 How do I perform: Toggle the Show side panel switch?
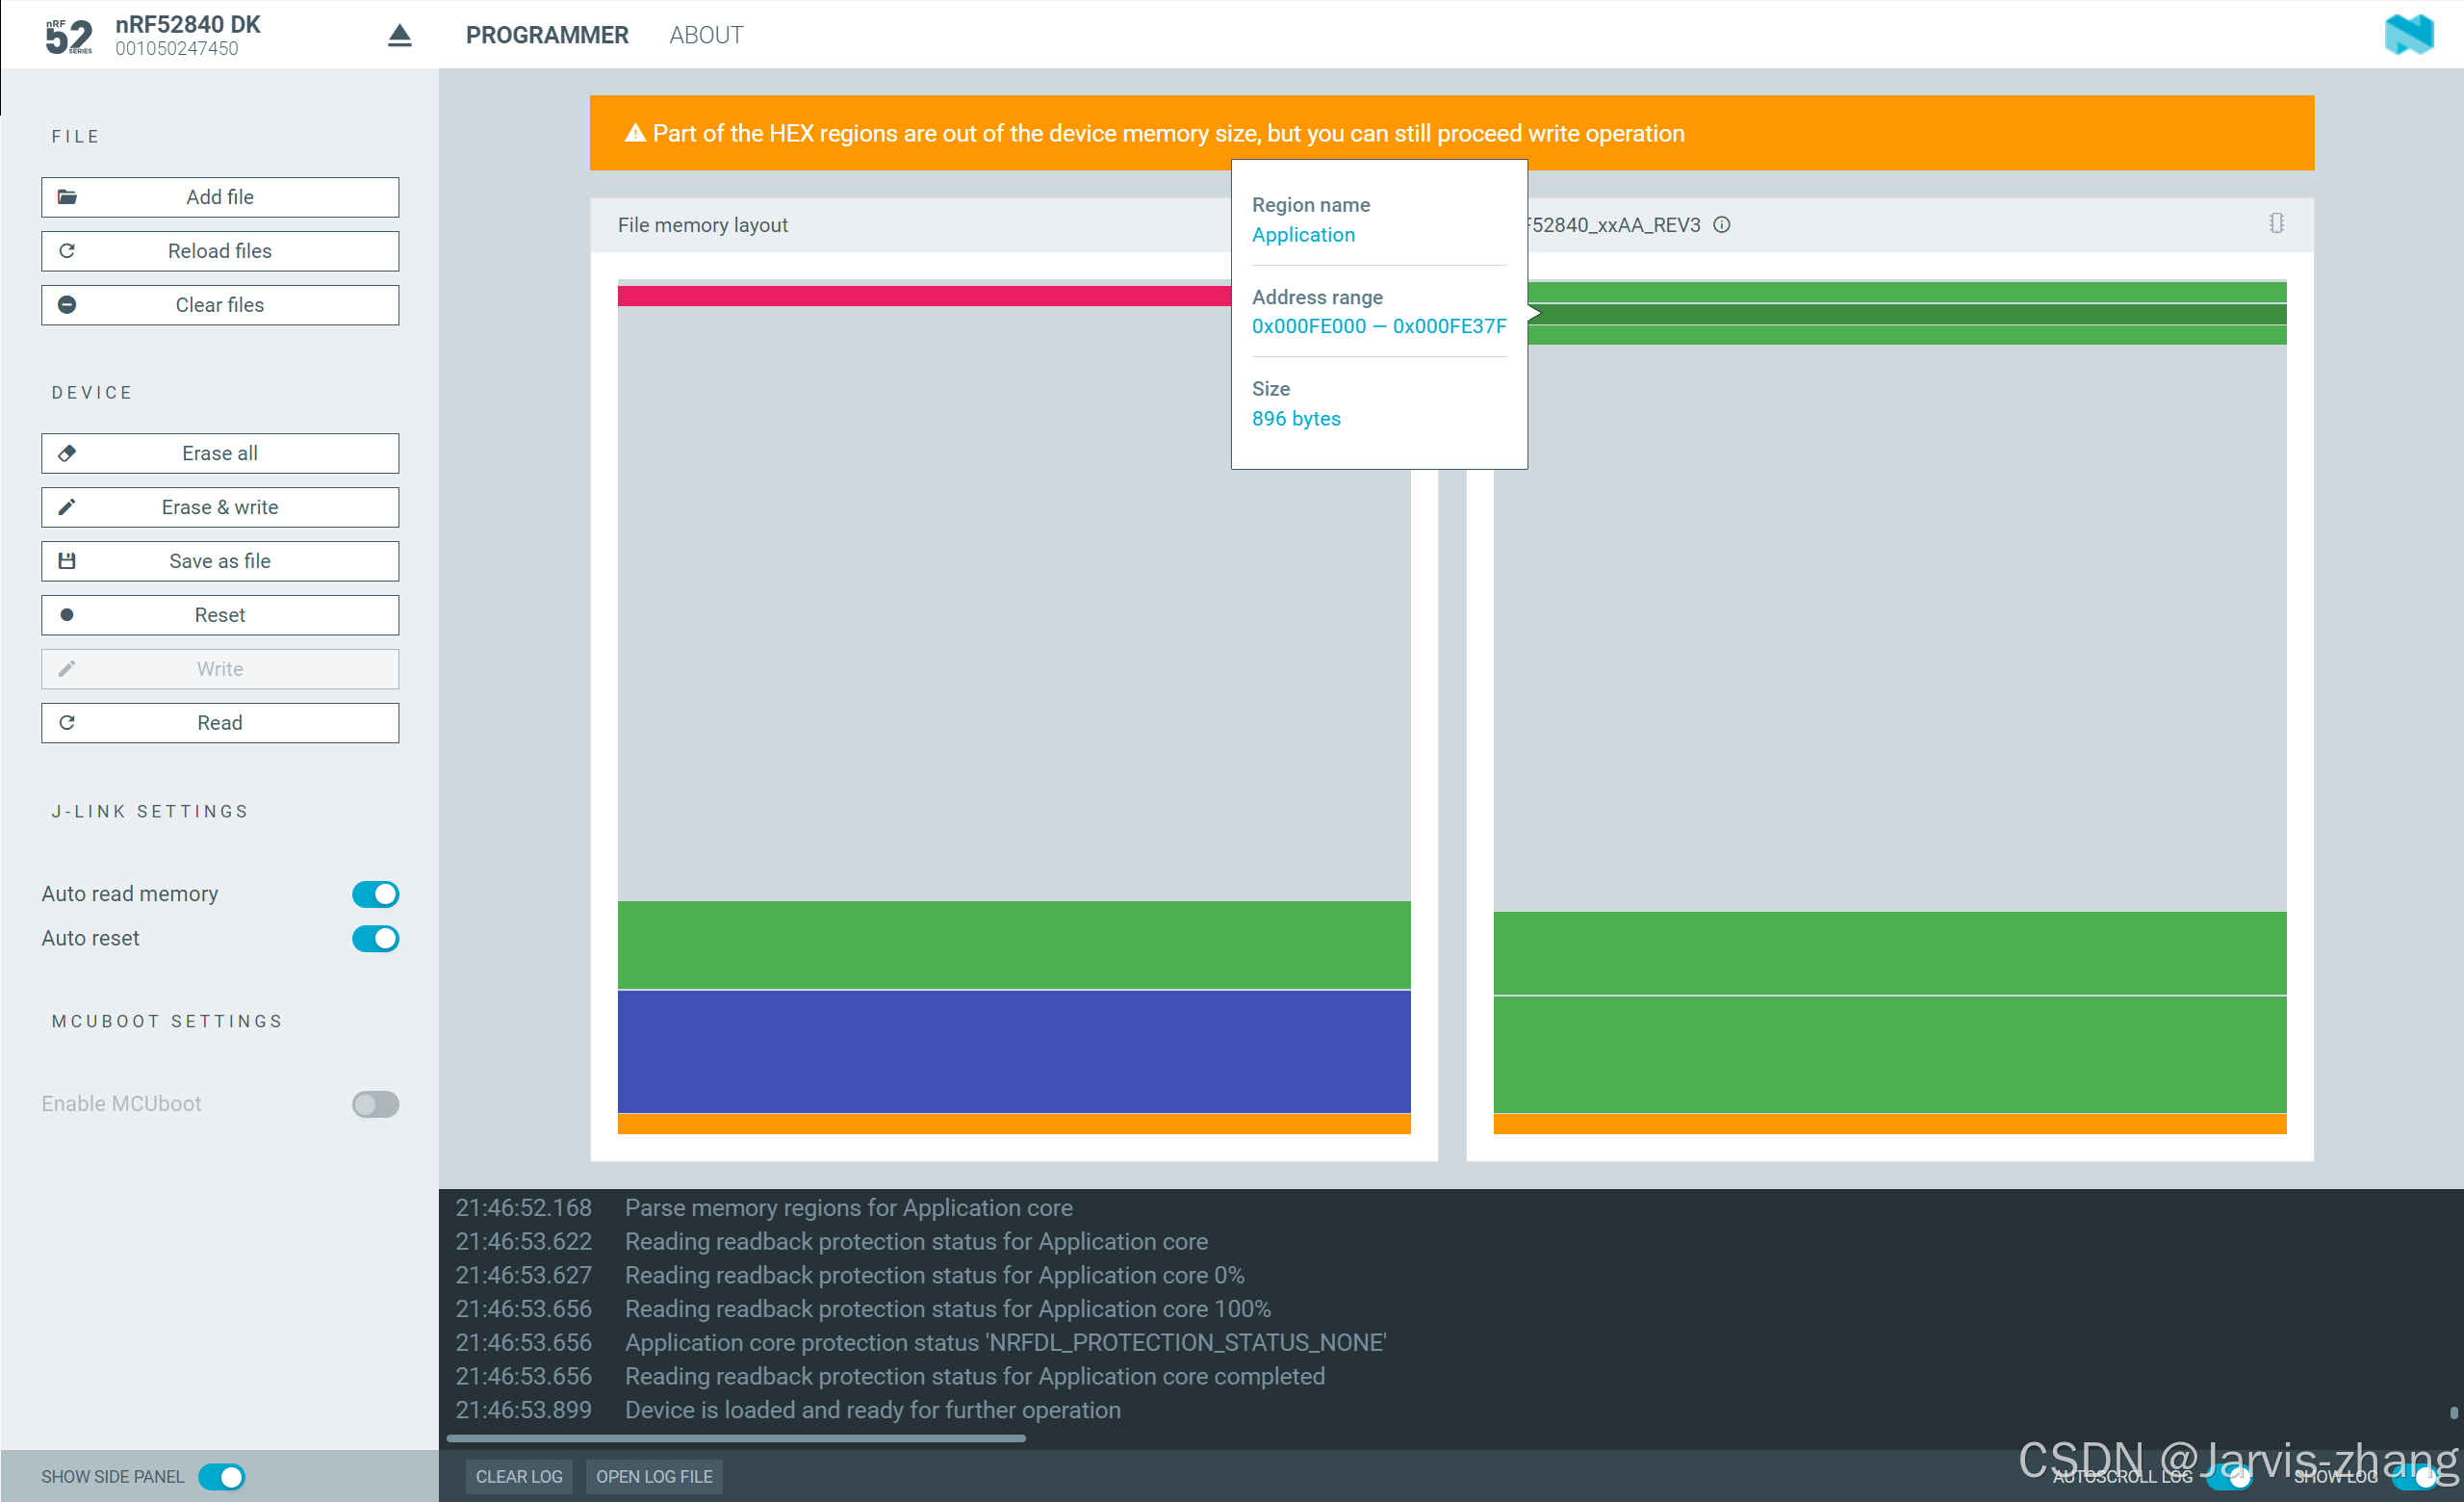(221, 1476)
